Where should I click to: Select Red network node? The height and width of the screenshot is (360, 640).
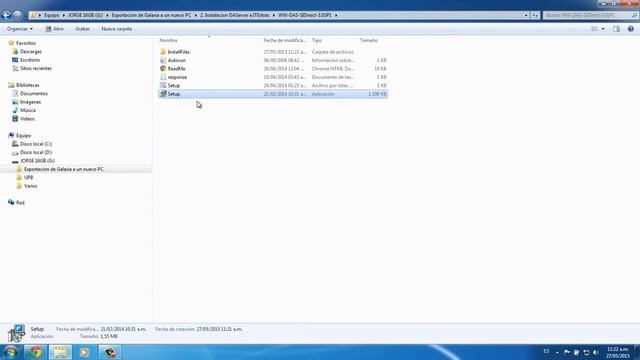coord(20,202)
